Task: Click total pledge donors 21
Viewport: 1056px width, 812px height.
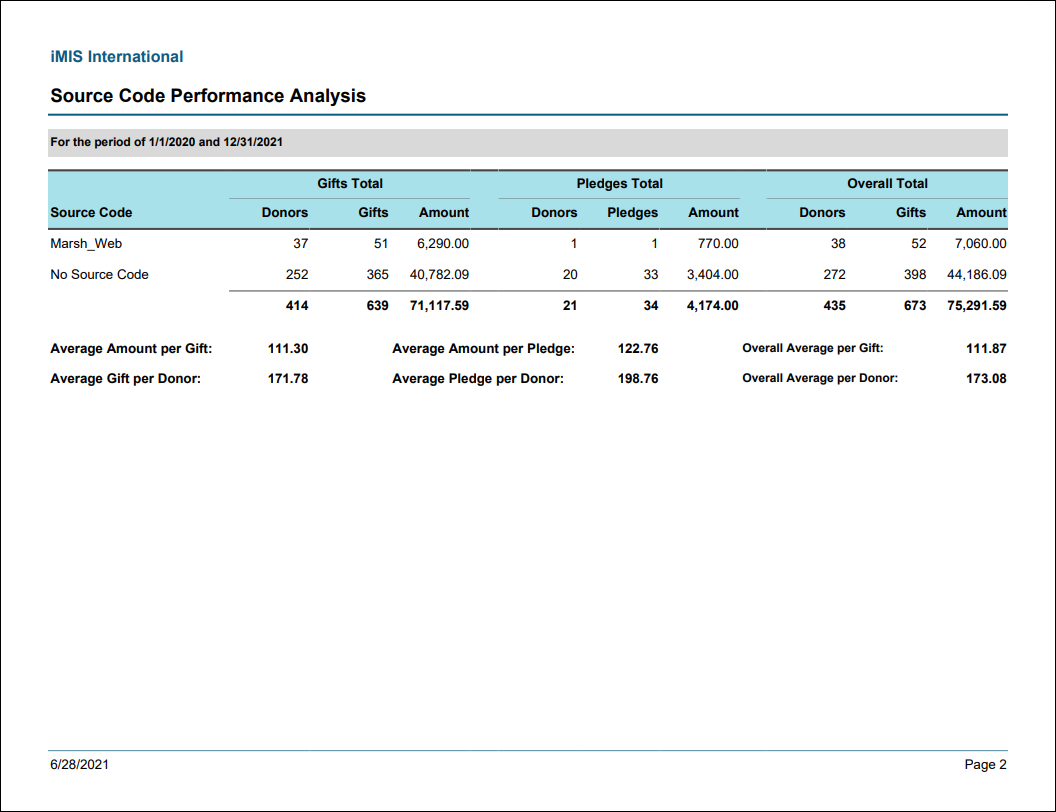Action: pyautogui.click(x=570, y=306)
